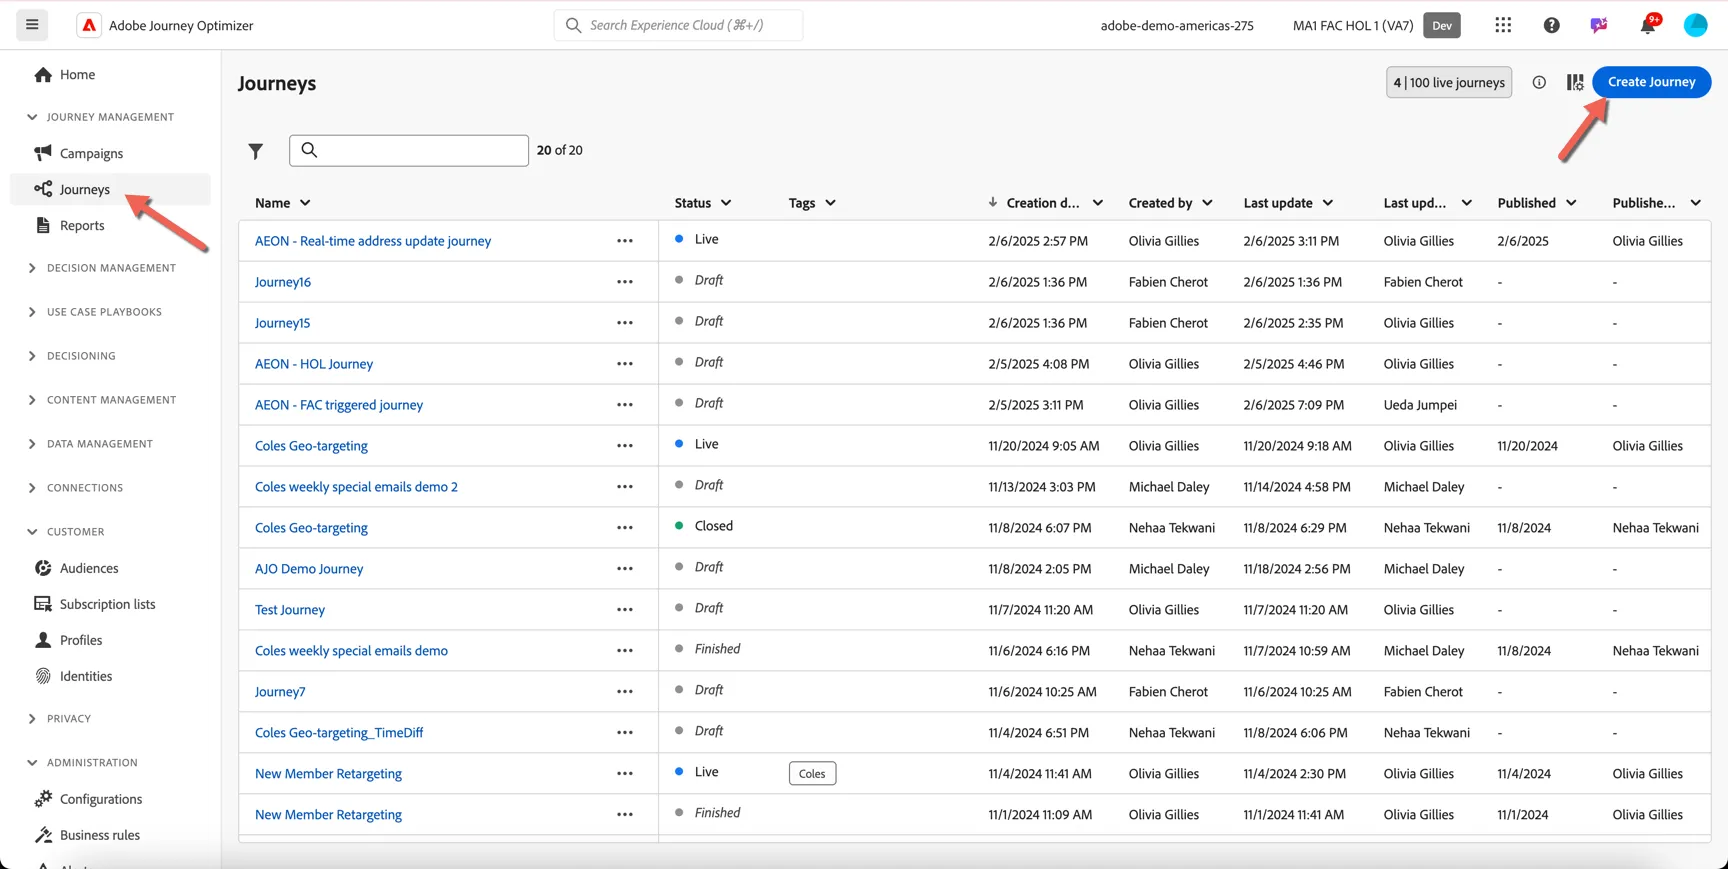Click the live journeys info icon

click(1539, 82)
